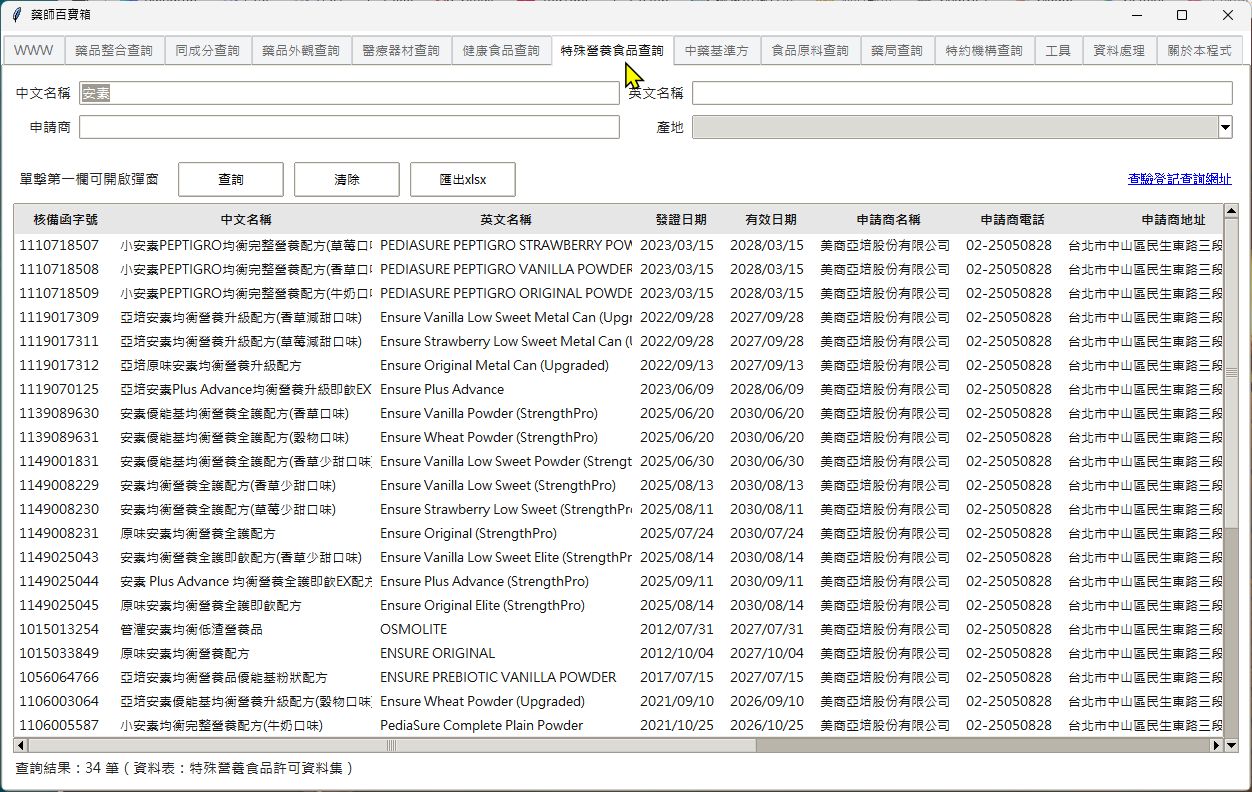Screen dimensions: 1252x792
Task: Open 查驗登記查詢網址 link
Action: click(x=1180, y=179)
